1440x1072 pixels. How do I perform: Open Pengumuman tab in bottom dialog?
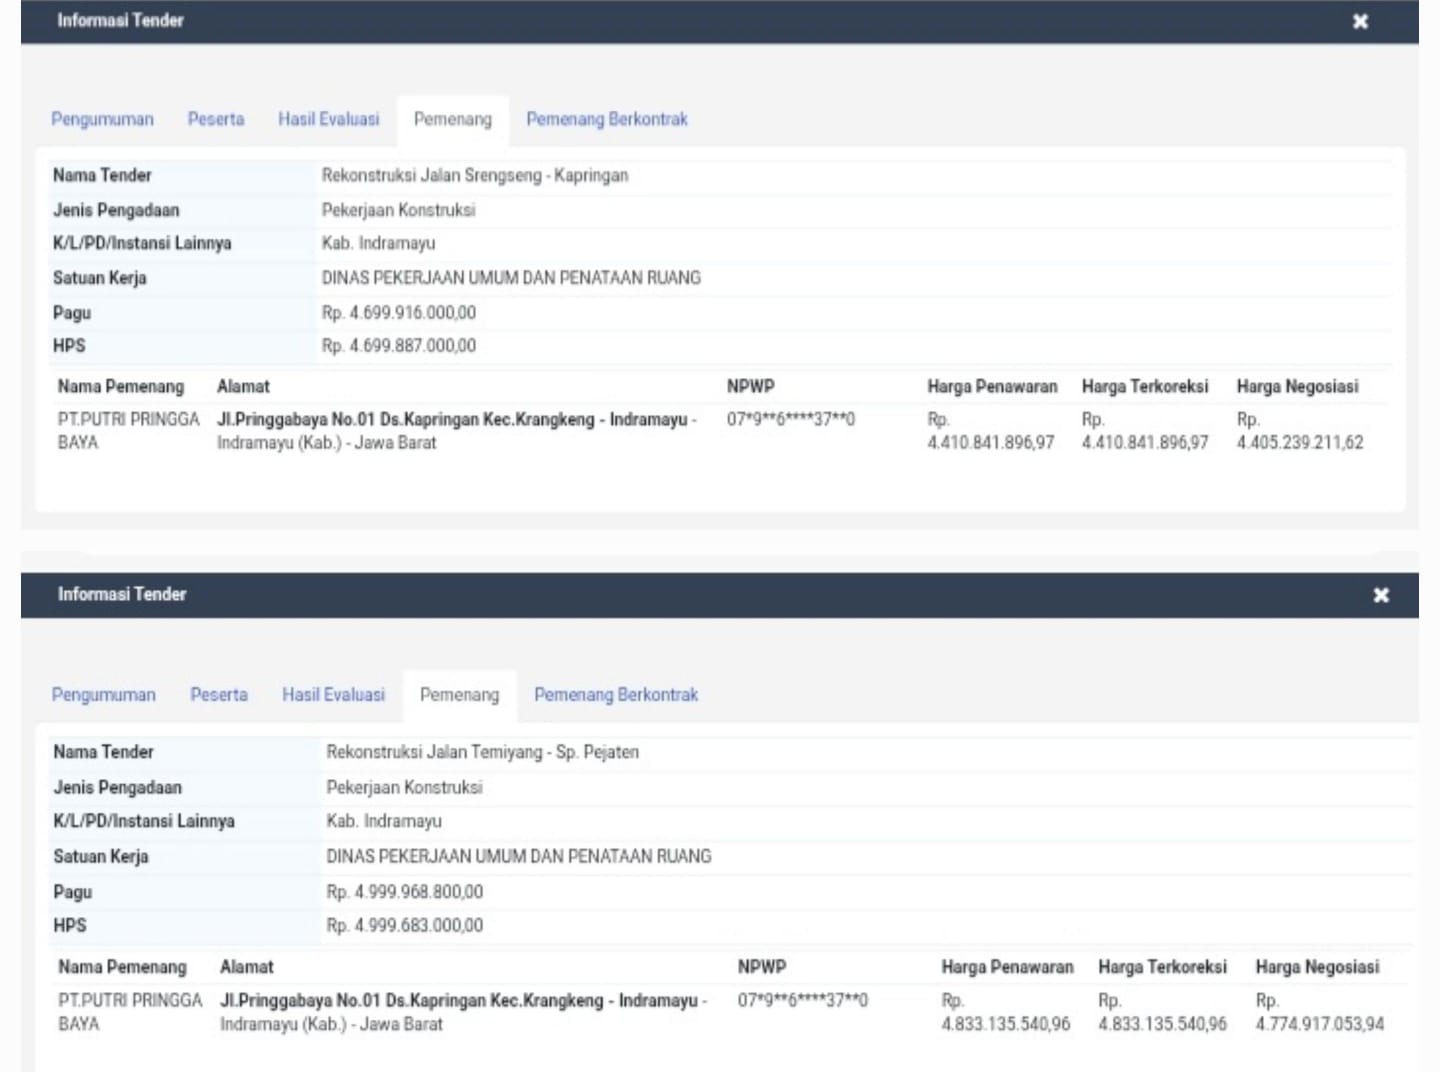pos(104,695)
